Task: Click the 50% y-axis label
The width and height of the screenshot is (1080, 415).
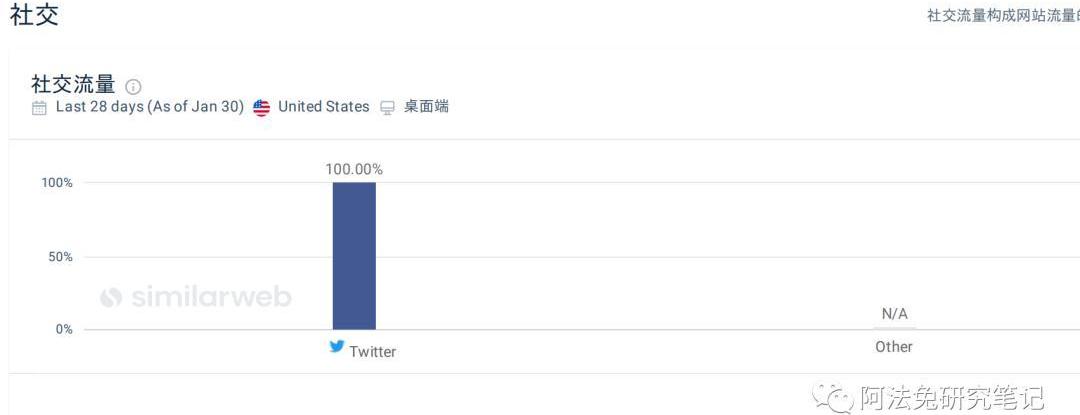Action: 57,257
